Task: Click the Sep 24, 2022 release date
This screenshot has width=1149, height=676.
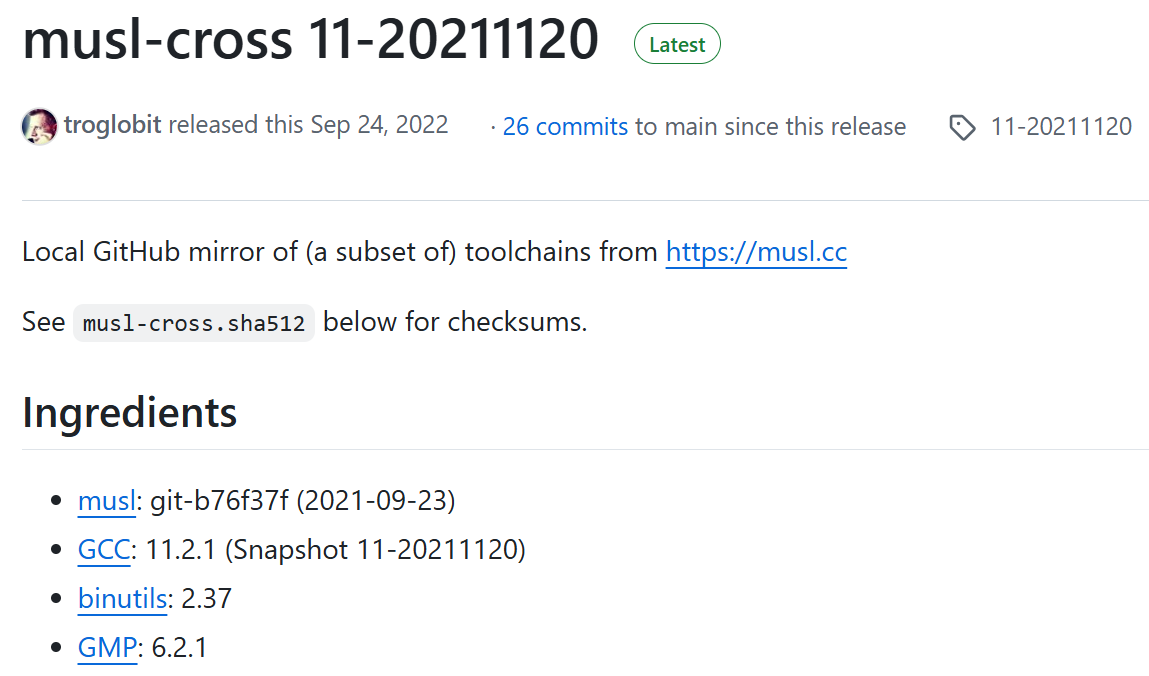Action: (379, 126)
